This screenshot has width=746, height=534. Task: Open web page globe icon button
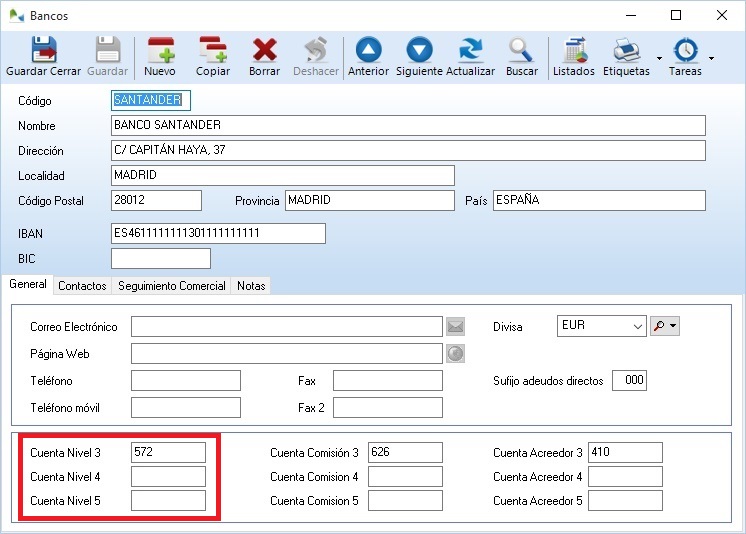click(455, 353)
